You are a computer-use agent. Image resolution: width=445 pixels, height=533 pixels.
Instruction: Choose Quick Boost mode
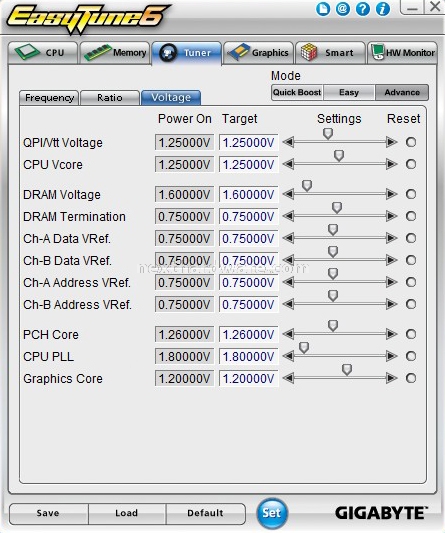point(297,92)
